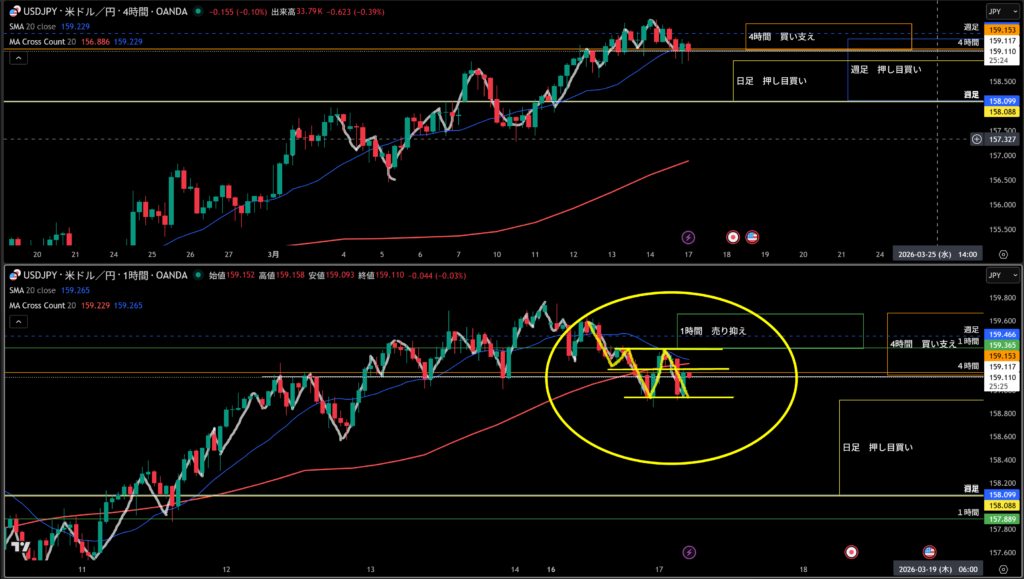Click the Japan flag economic event in lower chart
Screen dimensions: 1024x579
(851, 552)
